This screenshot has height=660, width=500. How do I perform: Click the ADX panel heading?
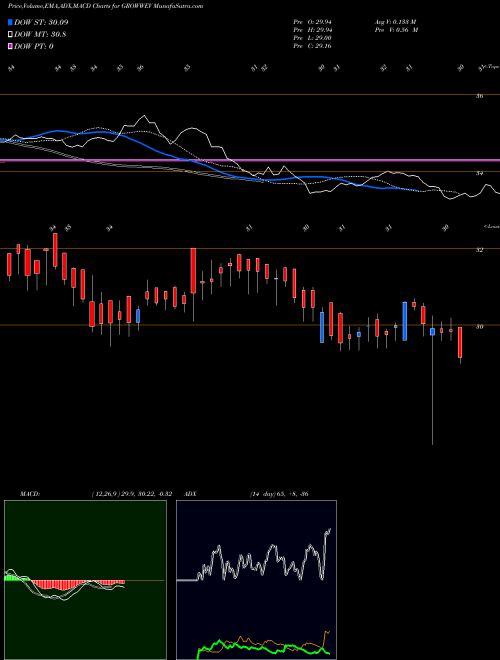pyautogui.click(x=190, y=494)
